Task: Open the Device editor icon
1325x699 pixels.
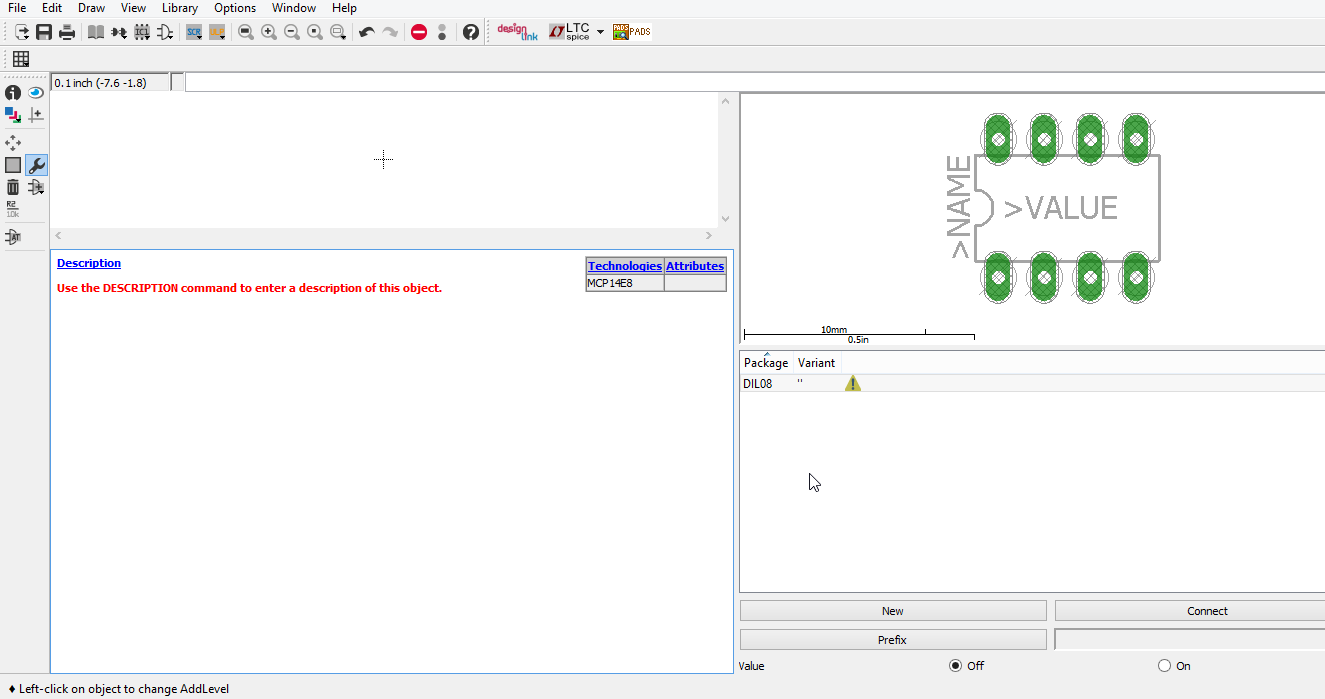Action: pos(119,32)
